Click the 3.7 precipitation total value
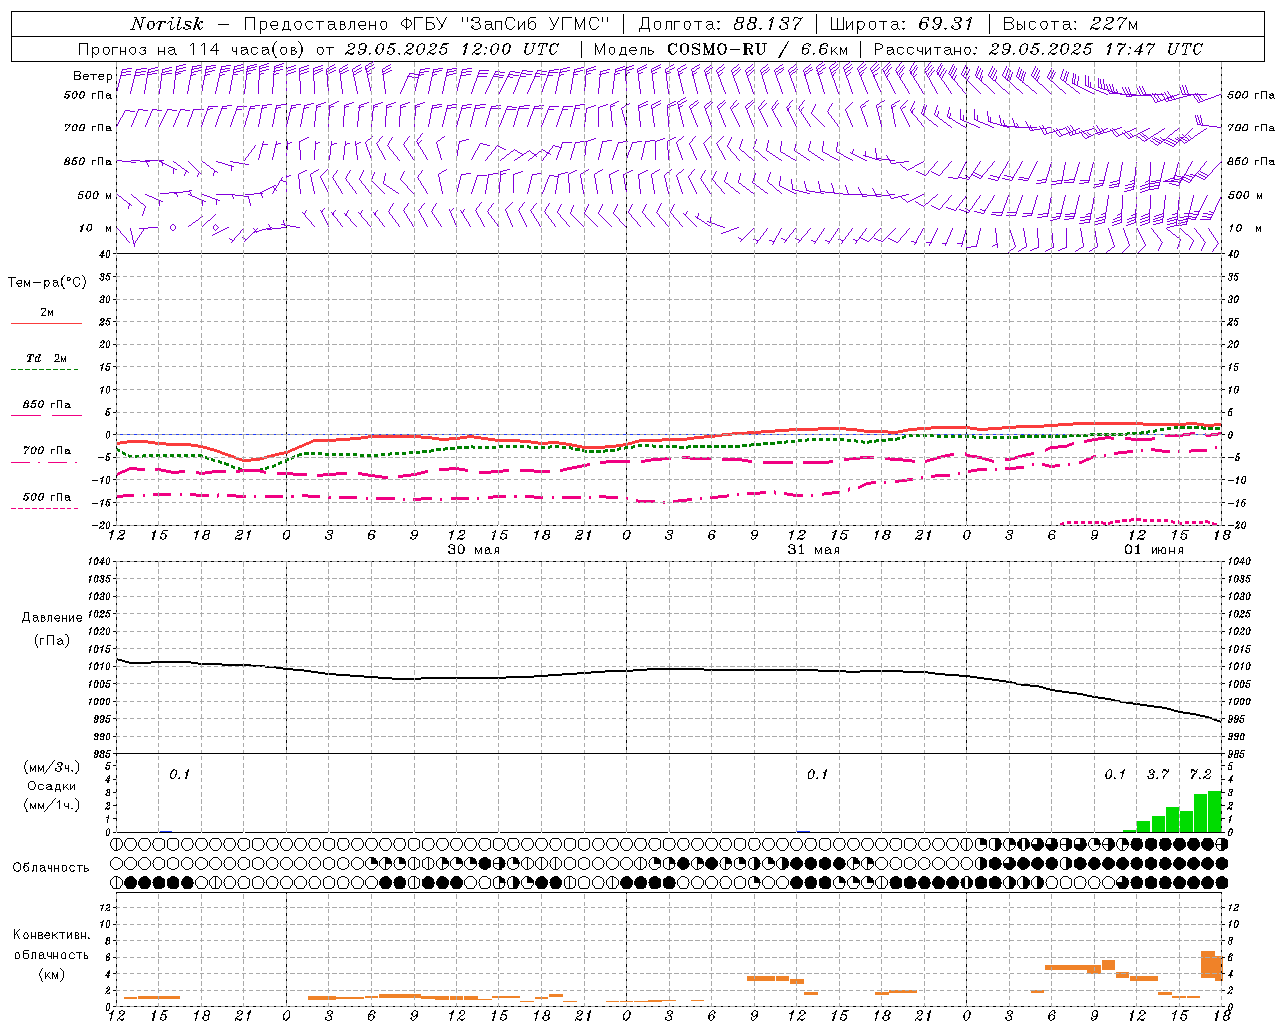 tap(1158, 774)
